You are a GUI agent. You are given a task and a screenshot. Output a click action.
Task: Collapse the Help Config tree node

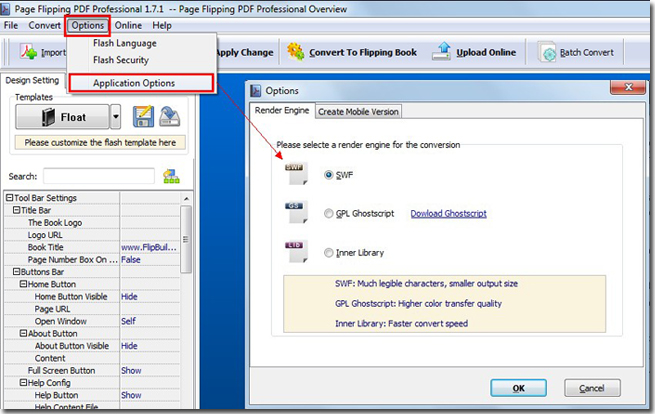pos(23,383)
